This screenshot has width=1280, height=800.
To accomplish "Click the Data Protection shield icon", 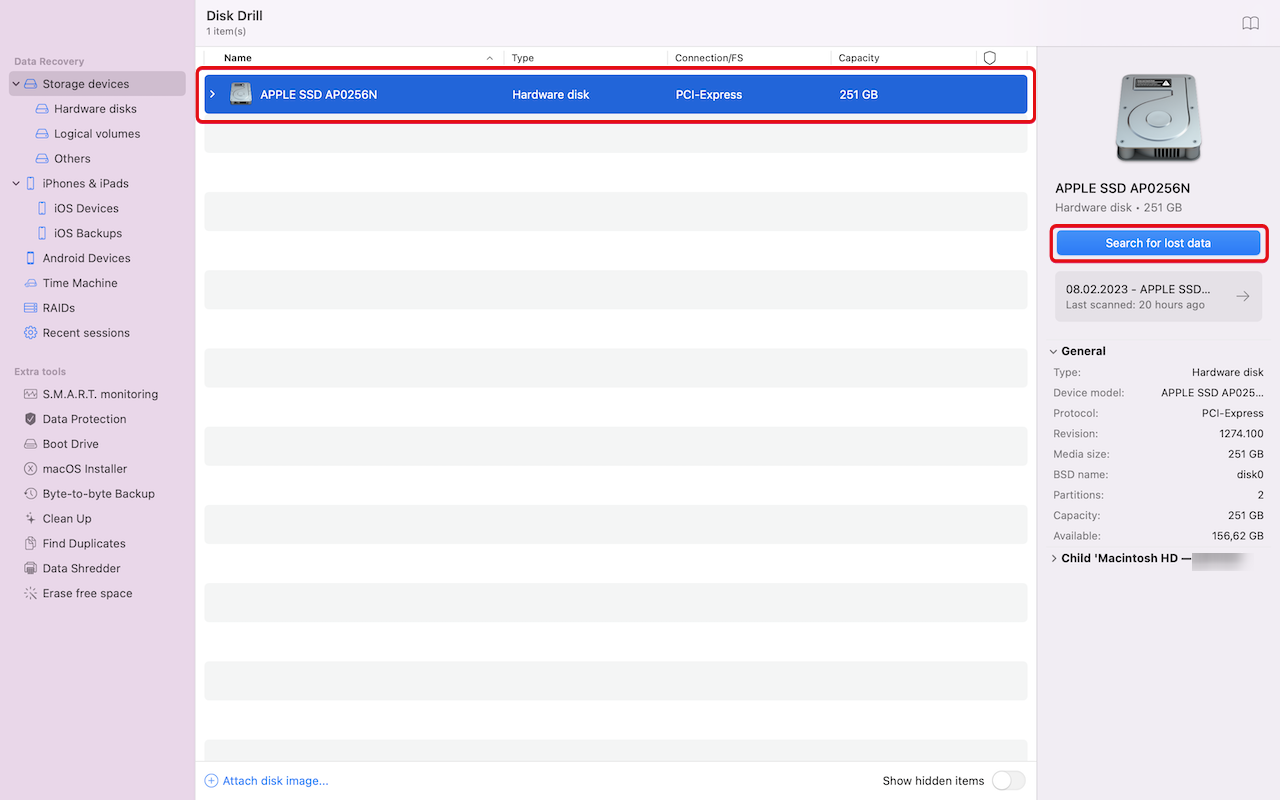I will click(x=30, y=419).
